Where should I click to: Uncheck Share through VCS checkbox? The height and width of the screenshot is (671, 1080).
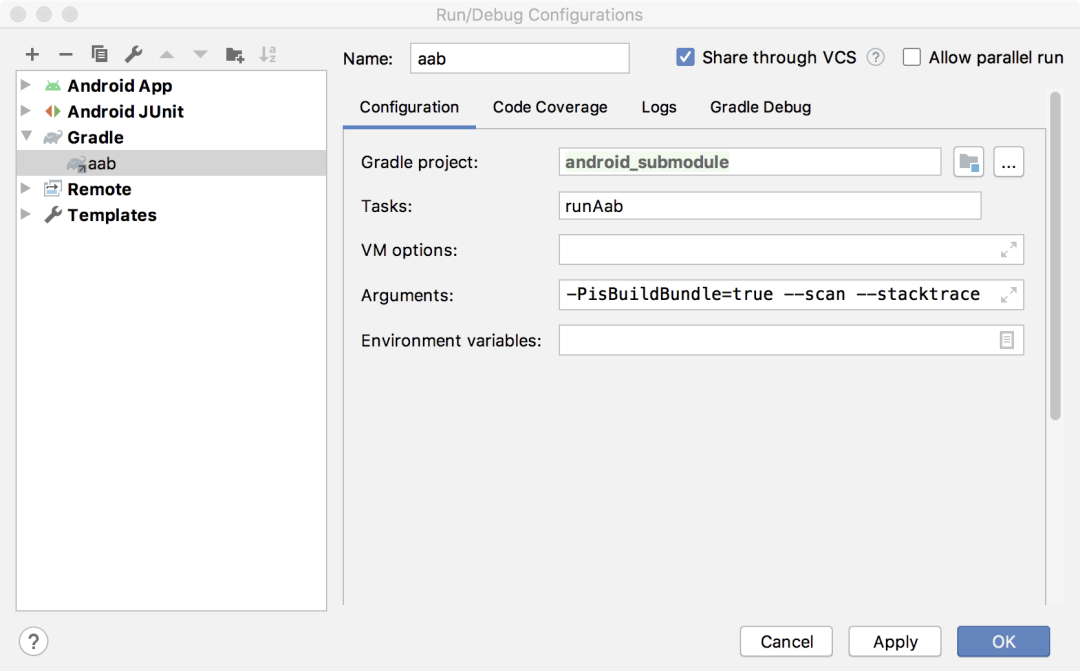tap(685, 57)
